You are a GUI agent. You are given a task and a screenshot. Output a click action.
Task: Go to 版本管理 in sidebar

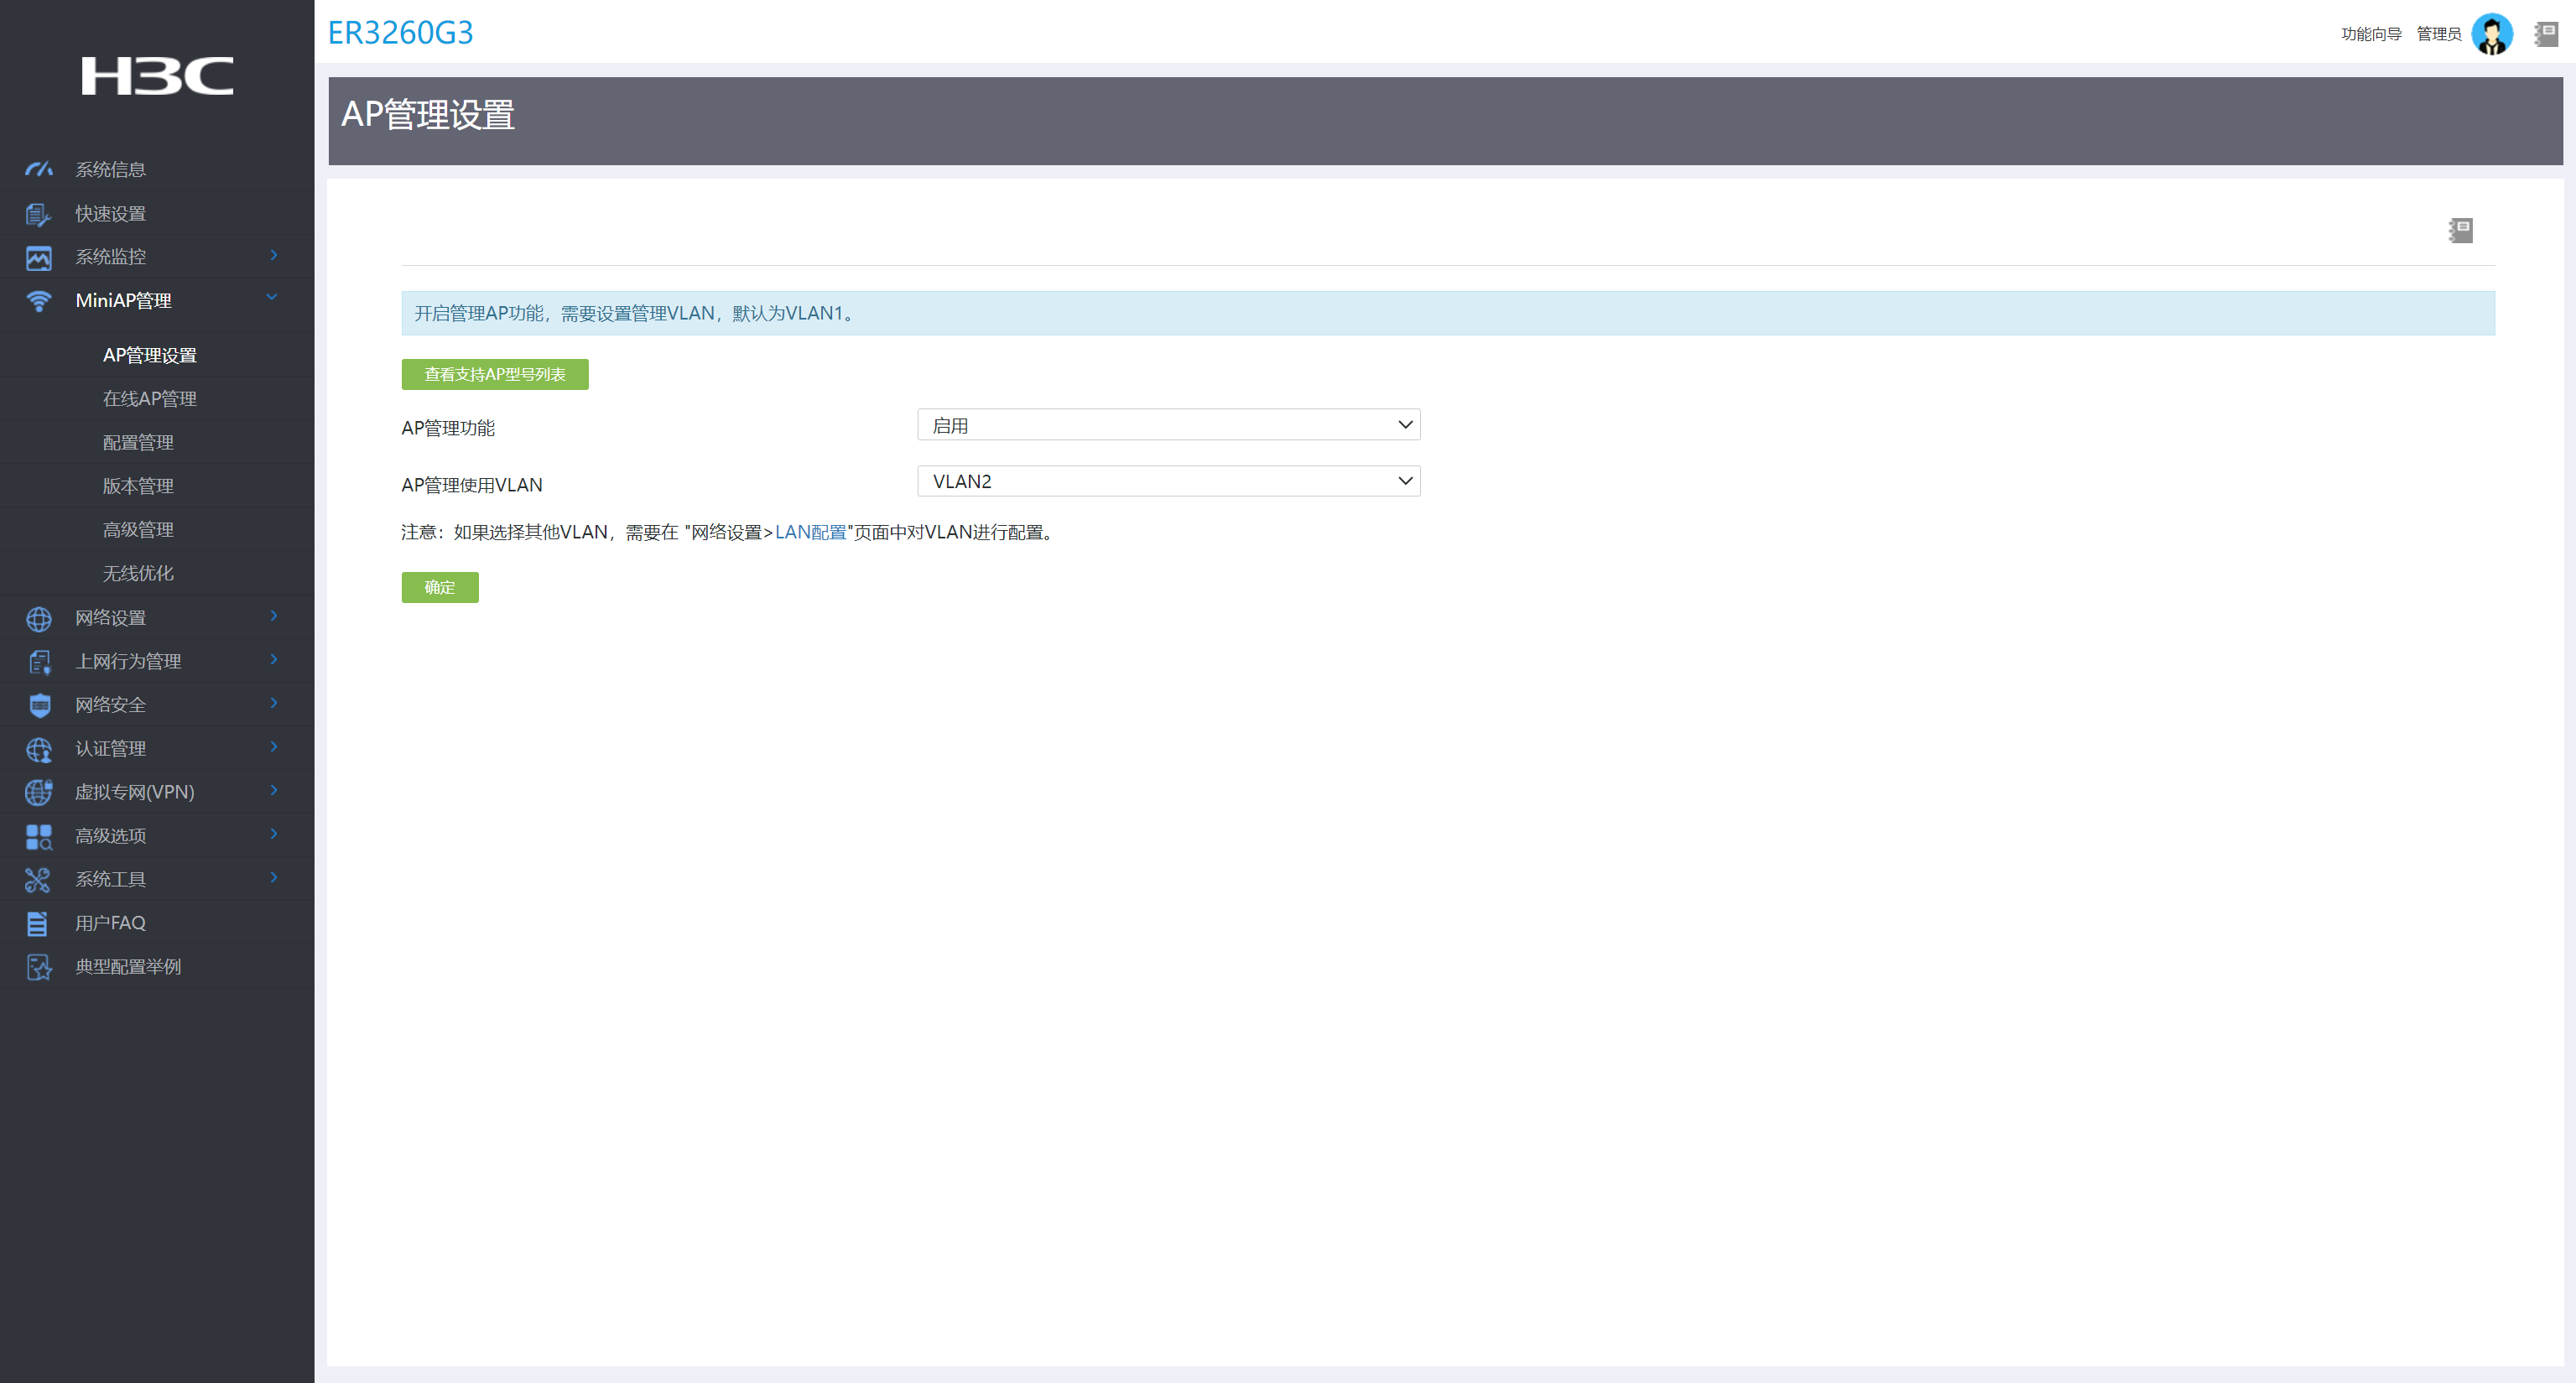click(x=138, y=486)
